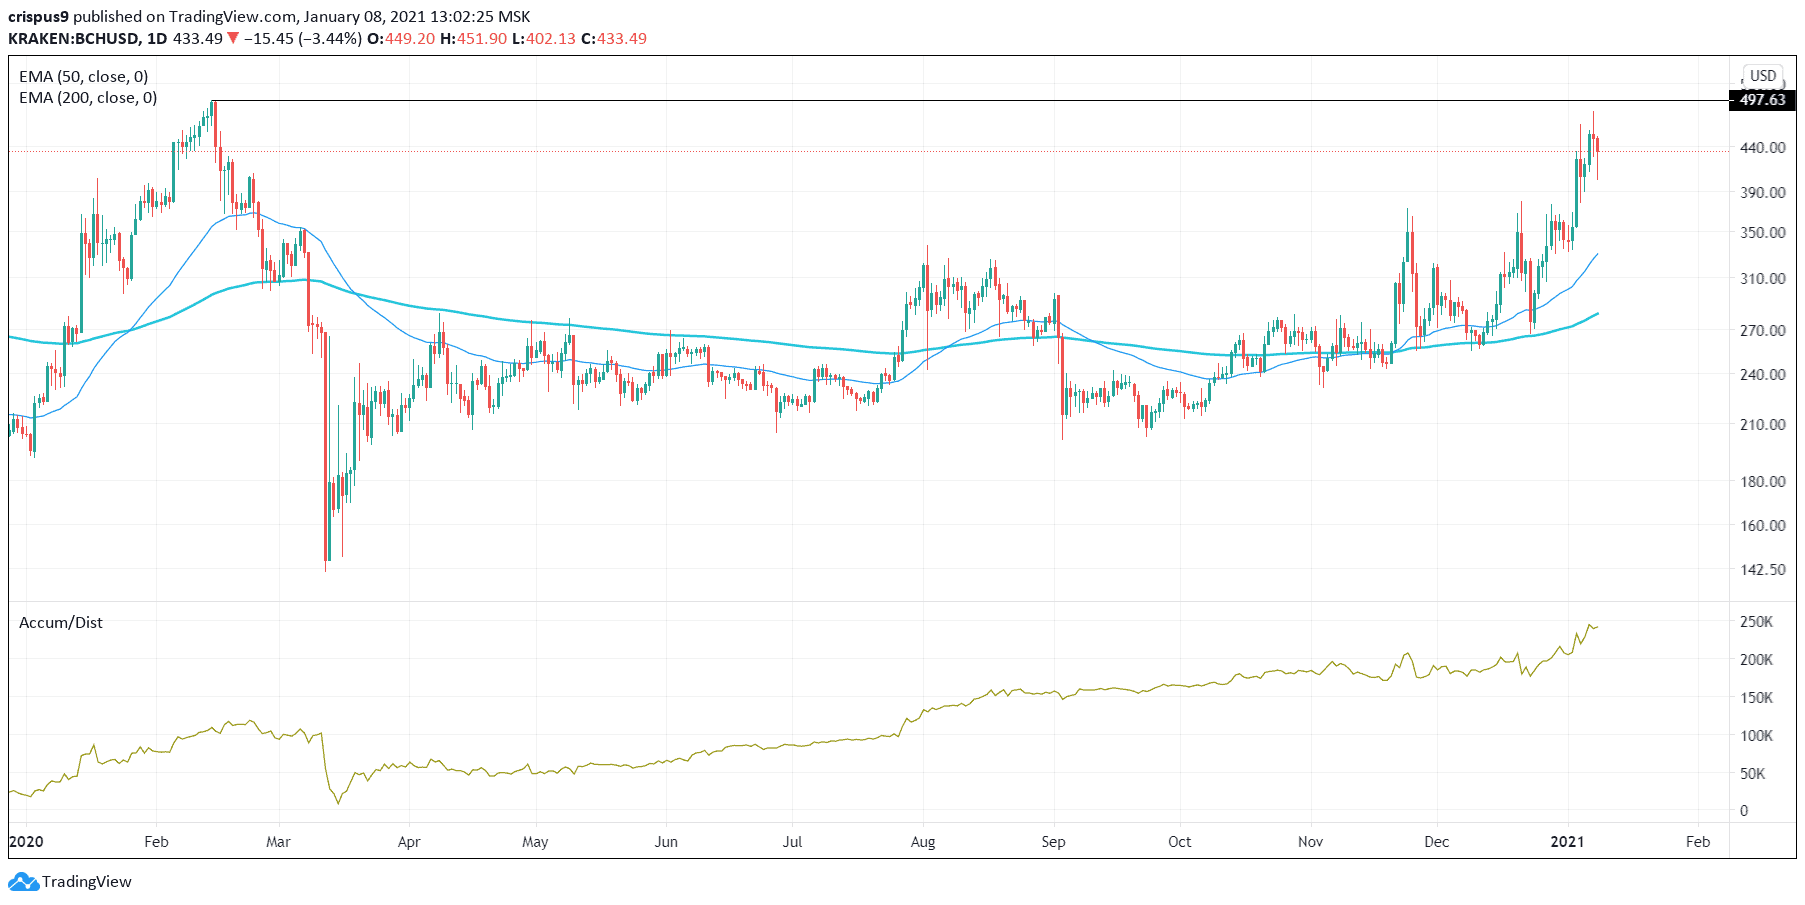Click the KRAKEN:BCHUSD symbol title

click(73, 39)
